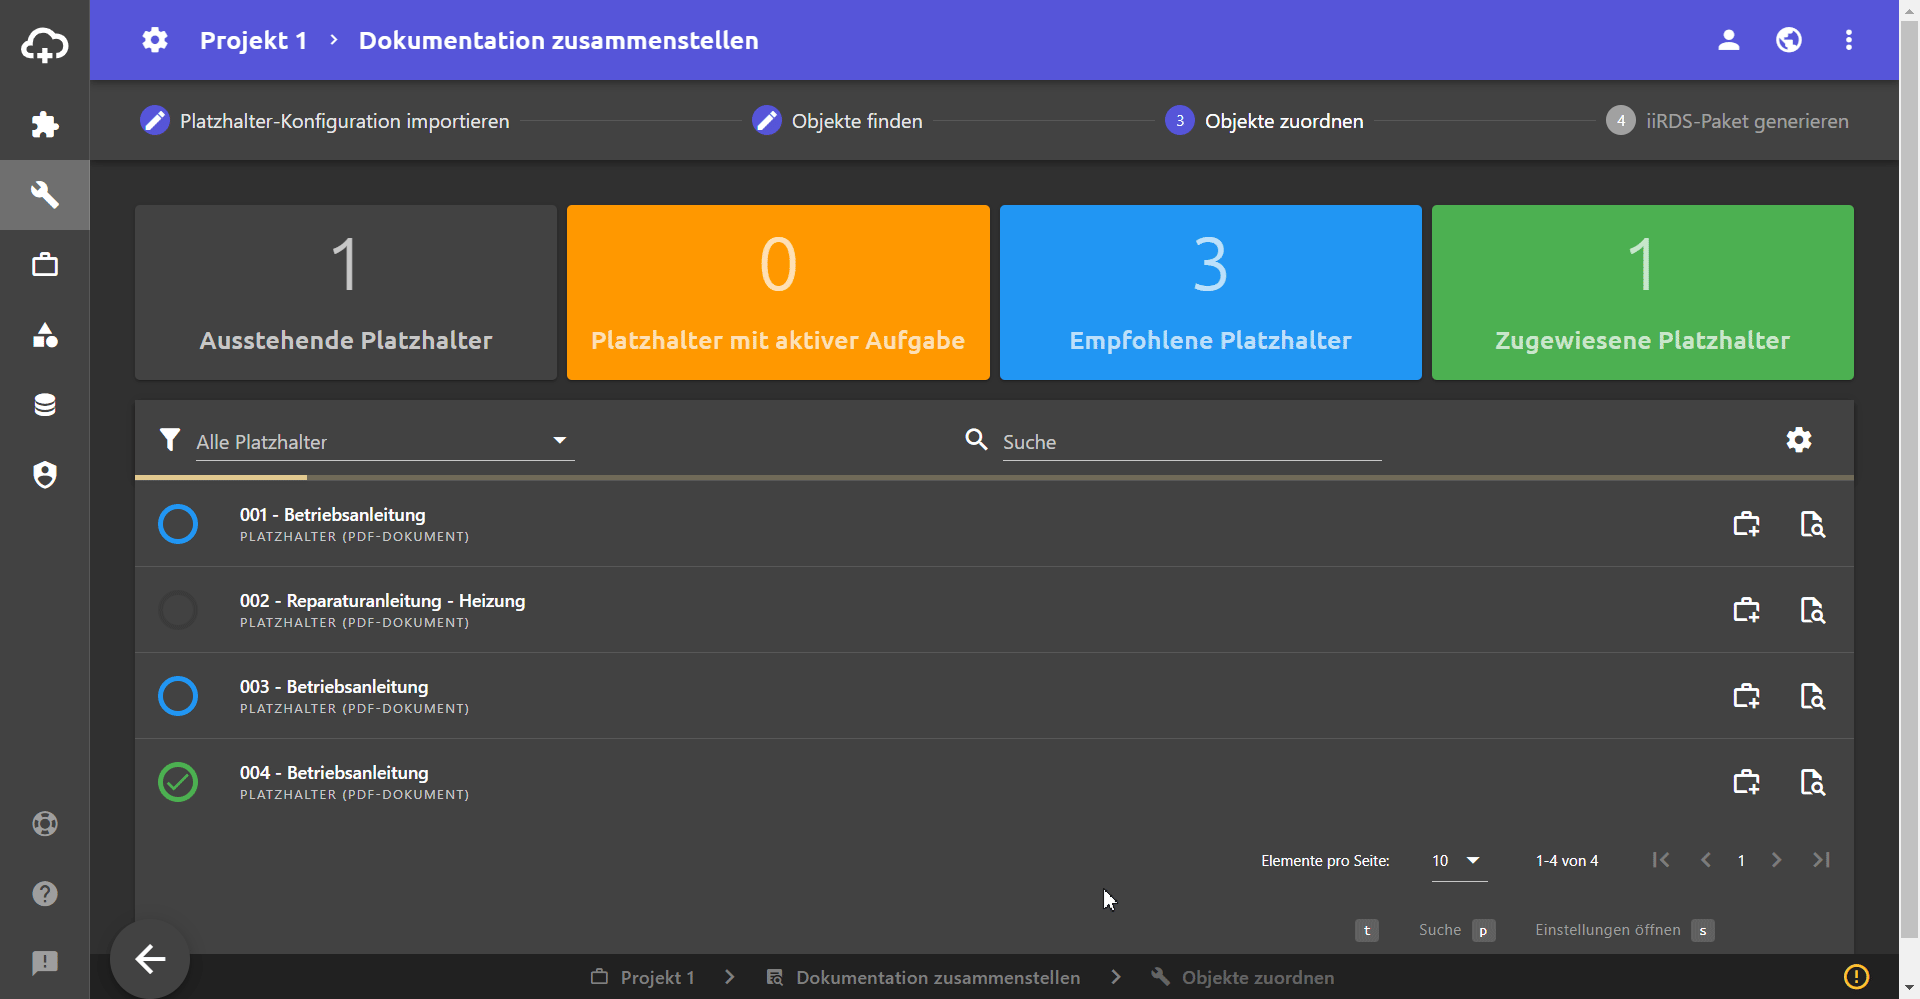Search document for 004 - Betriebsanleitung

click(1813, 782)
